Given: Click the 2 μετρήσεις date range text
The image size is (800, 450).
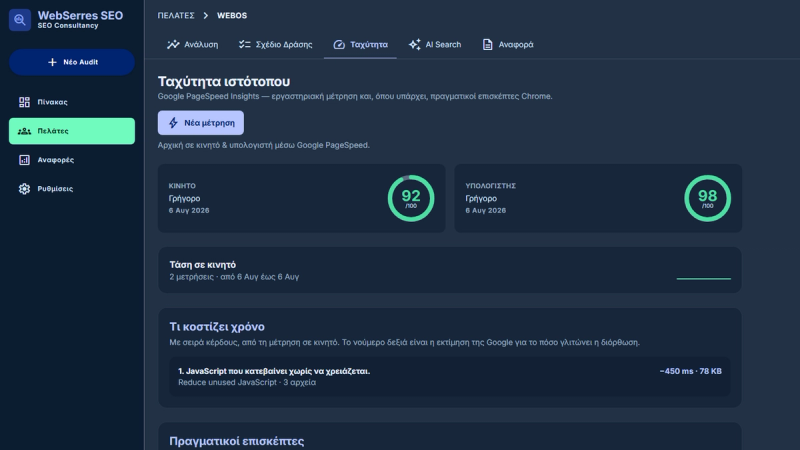Looking at the screenshot, I should point(234,277).
